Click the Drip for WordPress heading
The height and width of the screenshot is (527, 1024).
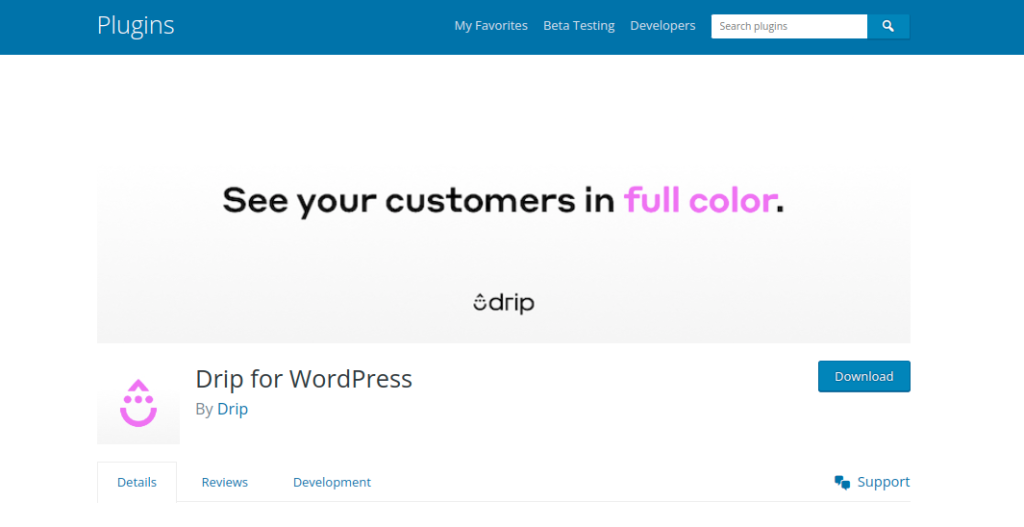point(304,379)
